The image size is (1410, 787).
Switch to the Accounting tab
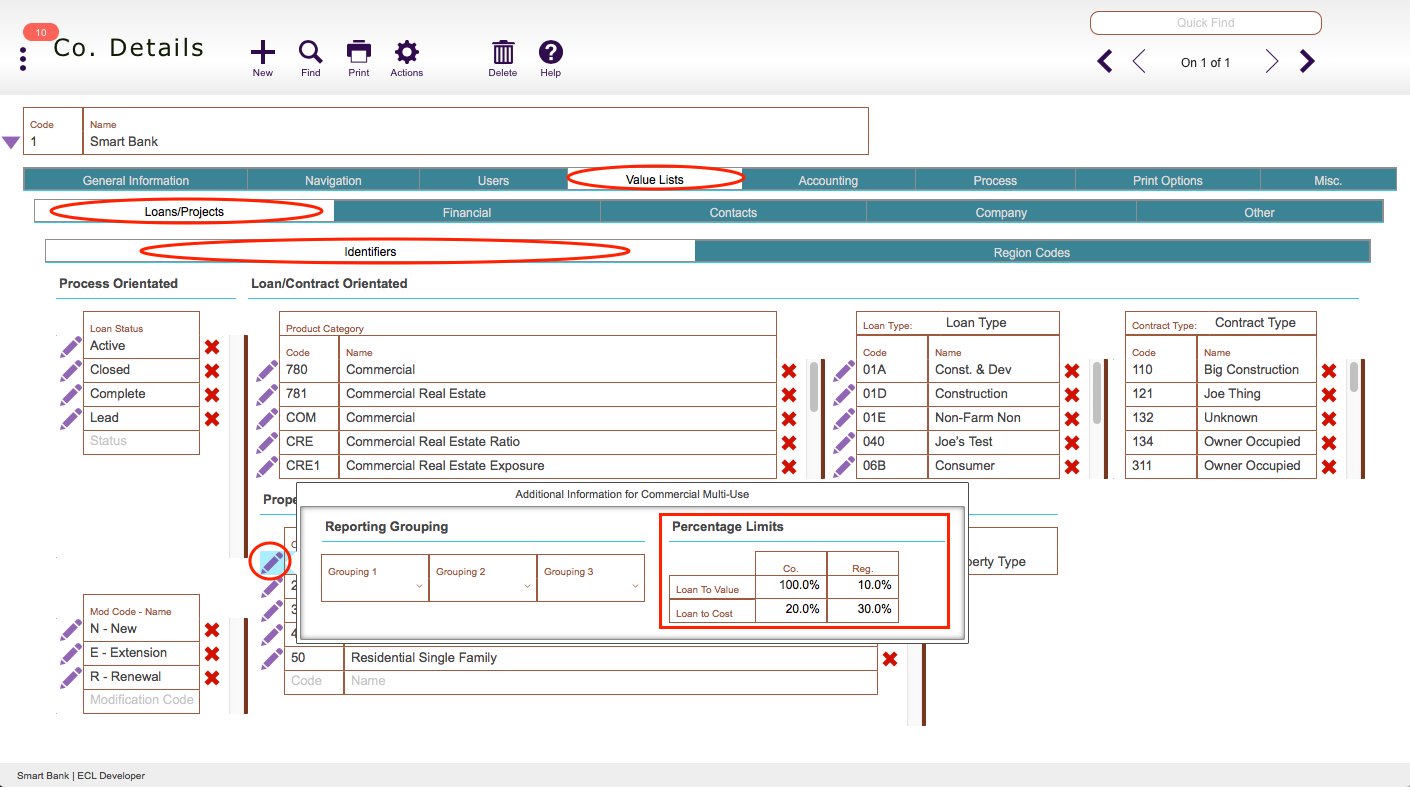828,181
